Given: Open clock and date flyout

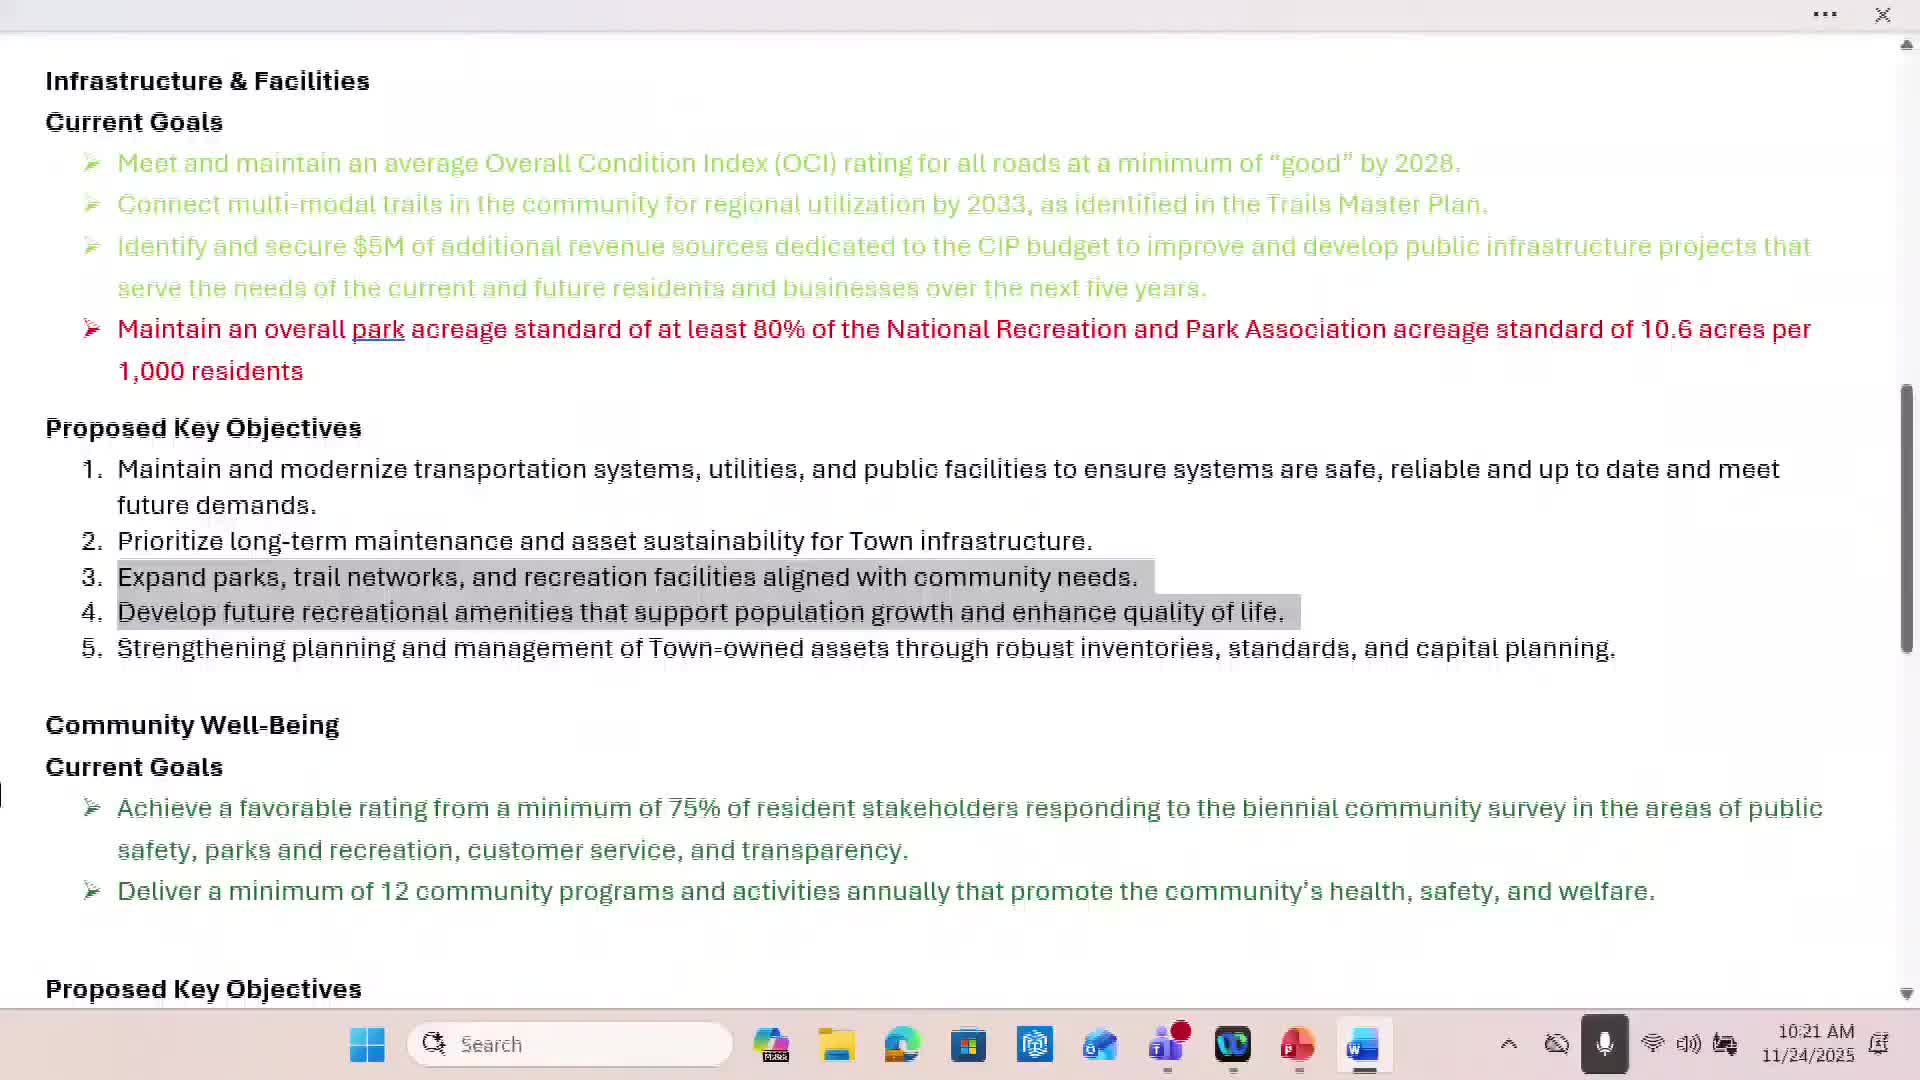Looking at the screenshot, I should click(x=1808, y=1043).
